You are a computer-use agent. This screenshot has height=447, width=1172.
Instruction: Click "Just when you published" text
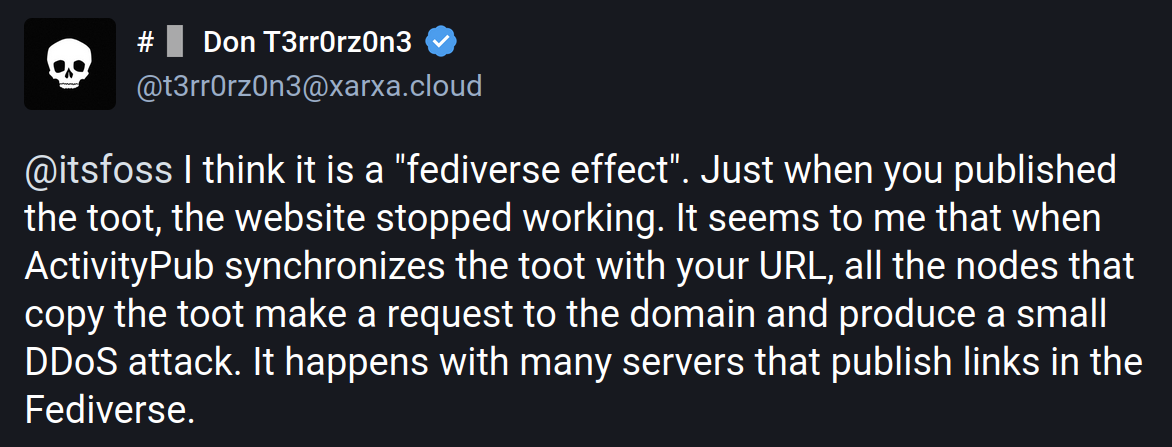point(908,170)
